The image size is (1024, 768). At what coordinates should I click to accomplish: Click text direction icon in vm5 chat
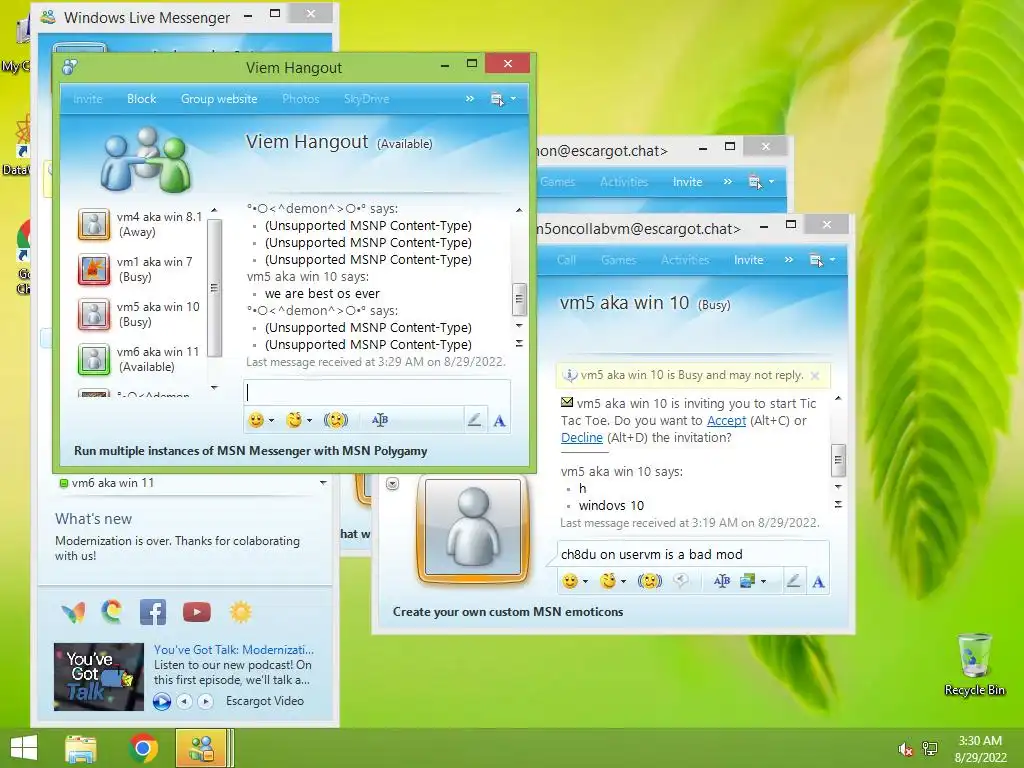pos(722,581)
